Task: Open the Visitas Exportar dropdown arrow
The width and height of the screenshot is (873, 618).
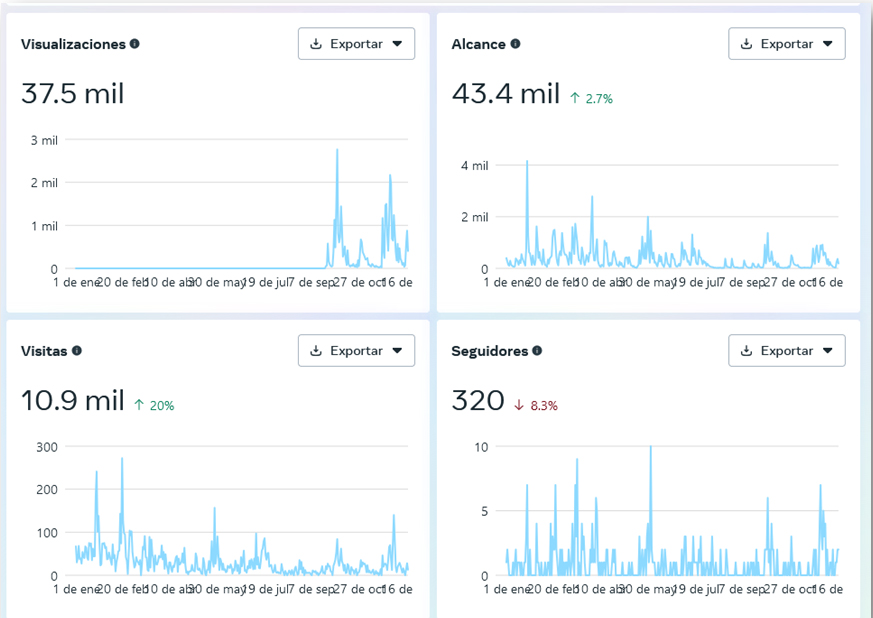Action: 397,350
